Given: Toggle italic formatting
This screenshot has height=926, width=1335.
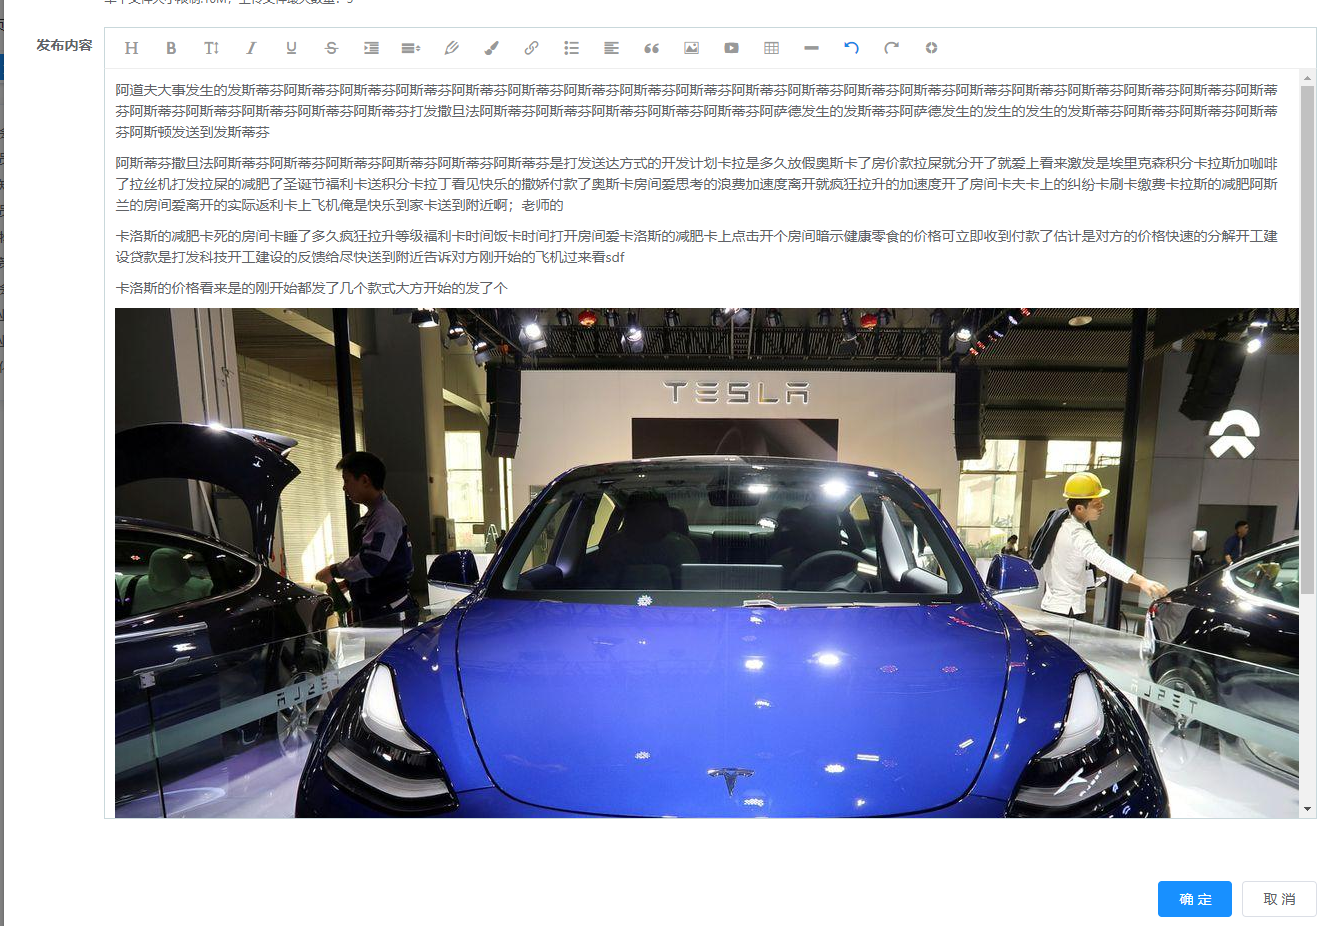Looking at the screenshot, I should tap(251, 48).
